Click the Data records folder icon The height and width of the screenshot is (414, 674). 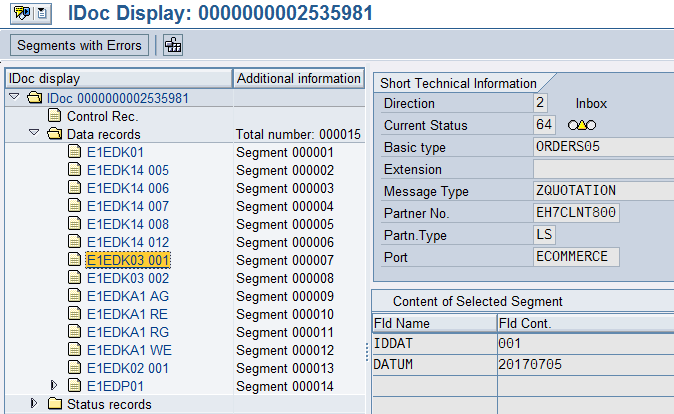point(54,134)
